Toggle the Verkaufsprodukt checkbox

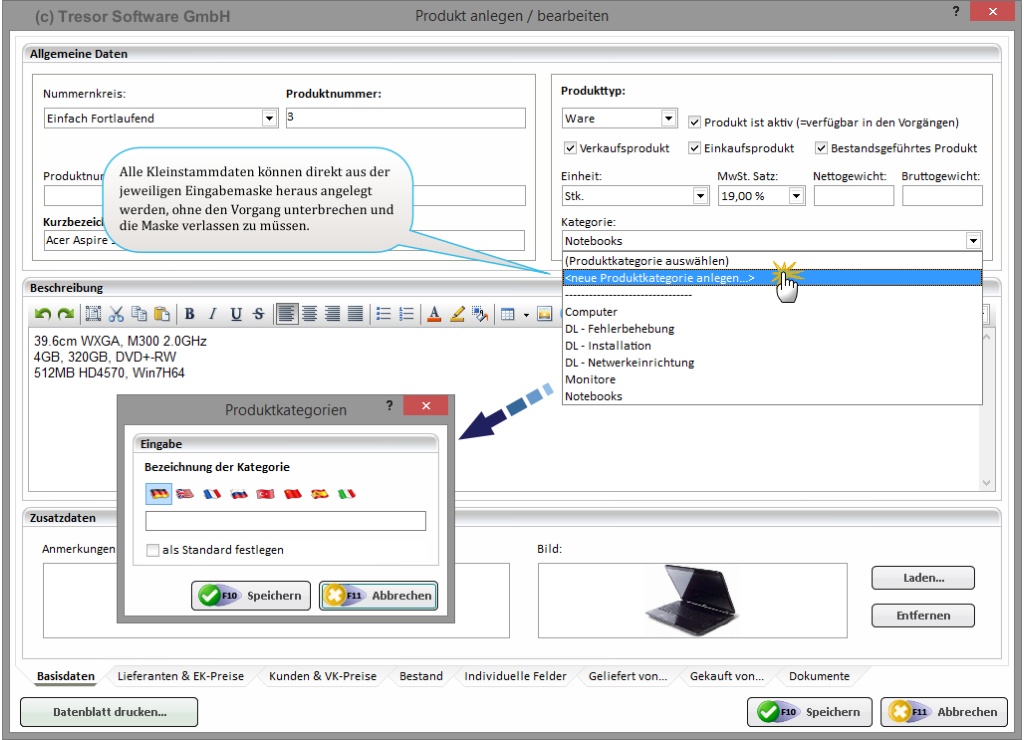tap(571, 148)
